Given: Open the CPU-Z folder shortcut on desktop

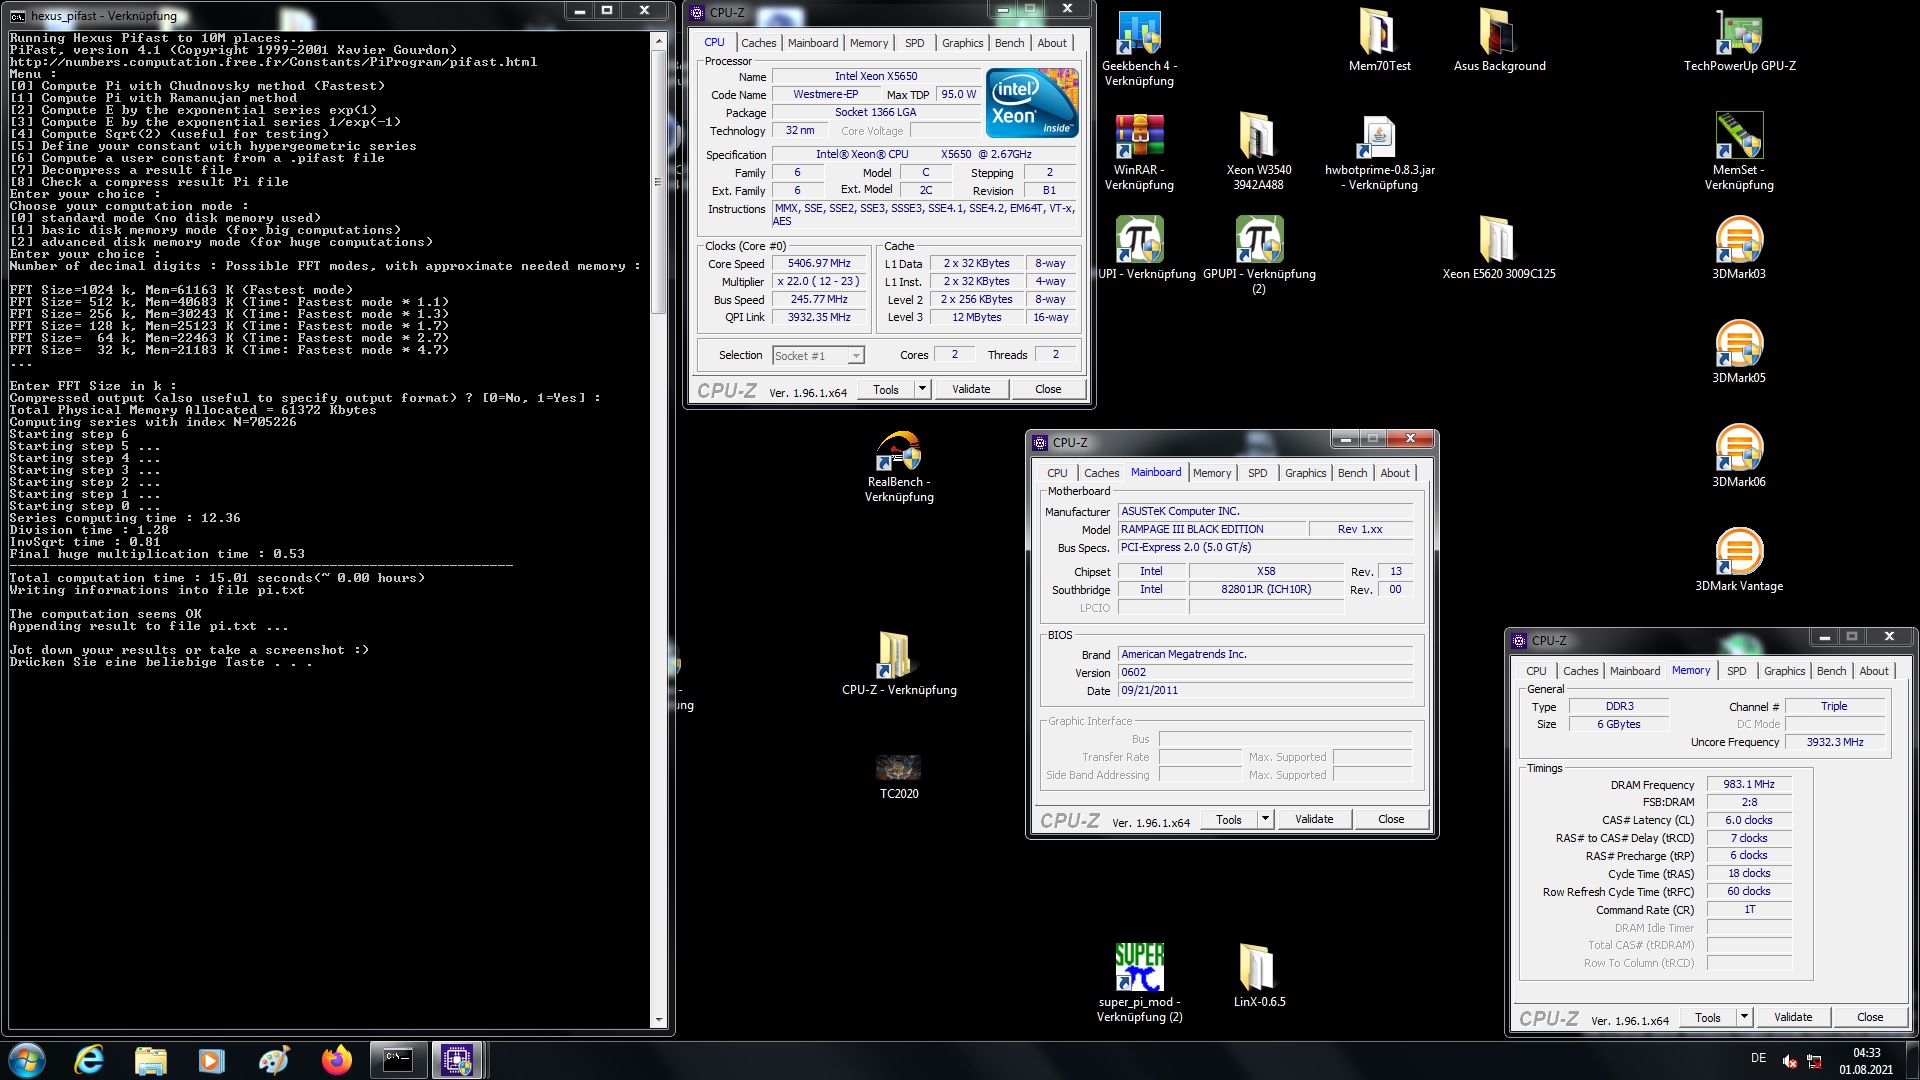Looking at the screenshot, I should pos(899,663).
